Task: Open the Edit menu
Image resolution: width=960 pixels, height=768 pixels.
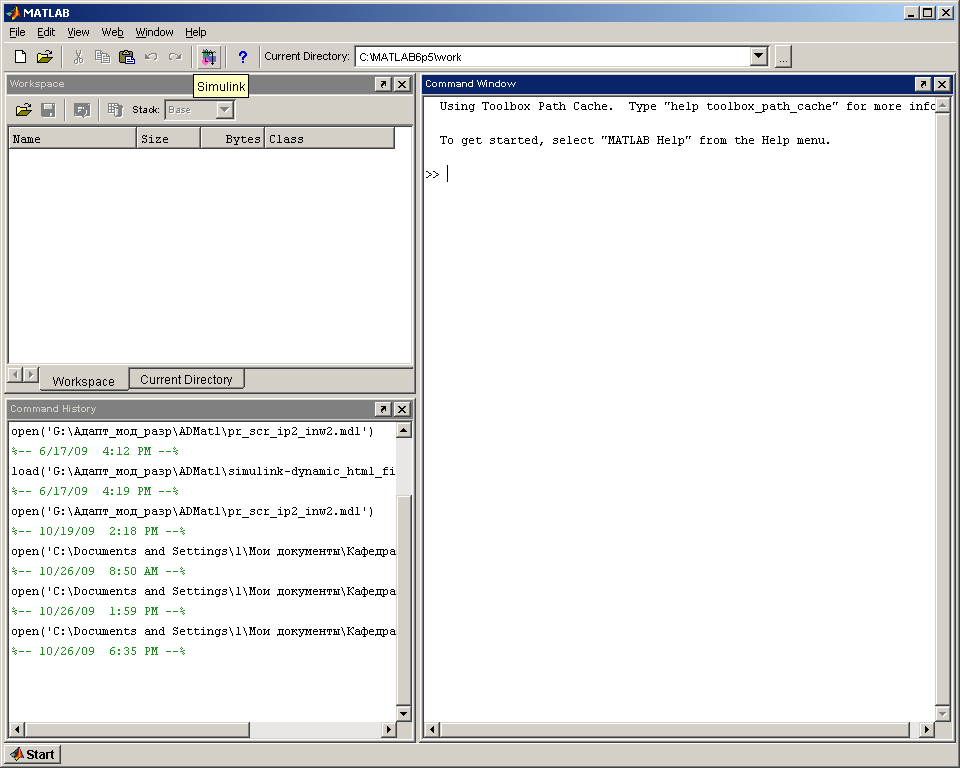Action: 46,32
